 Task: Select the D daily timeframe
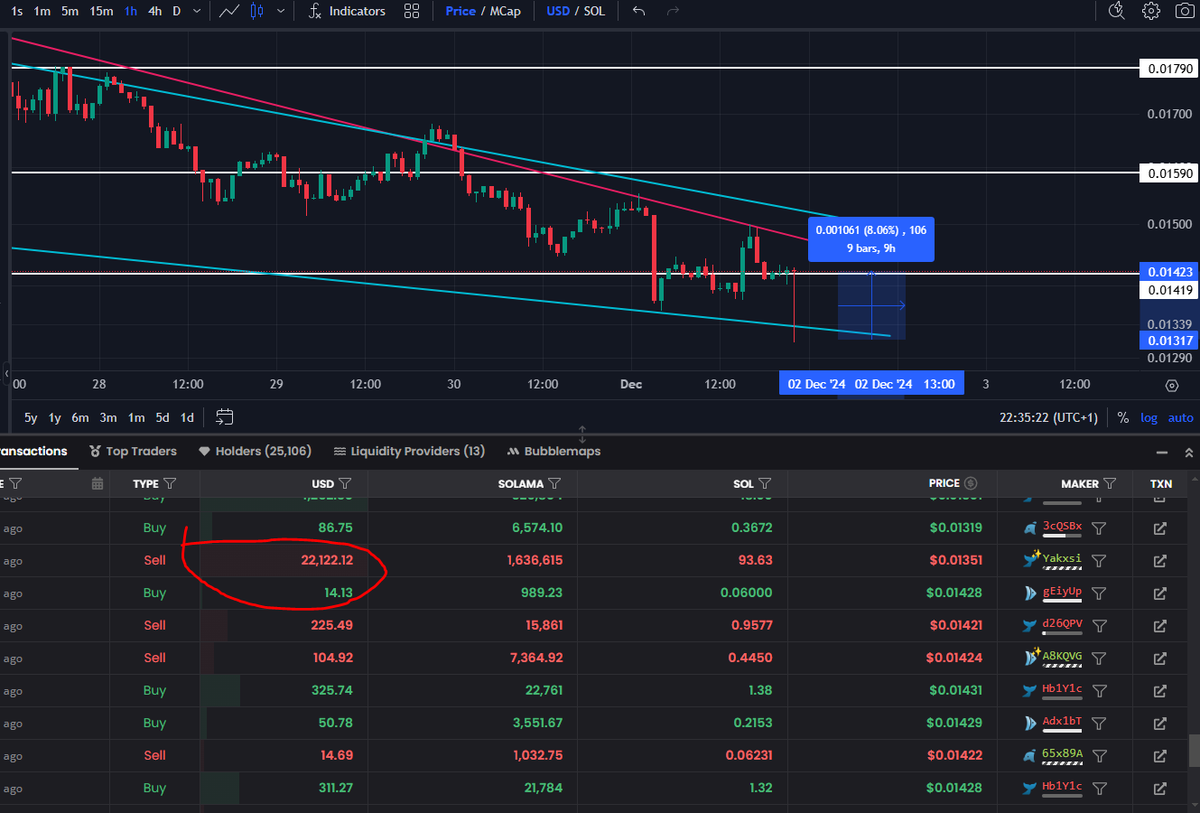tap(177, 11)
